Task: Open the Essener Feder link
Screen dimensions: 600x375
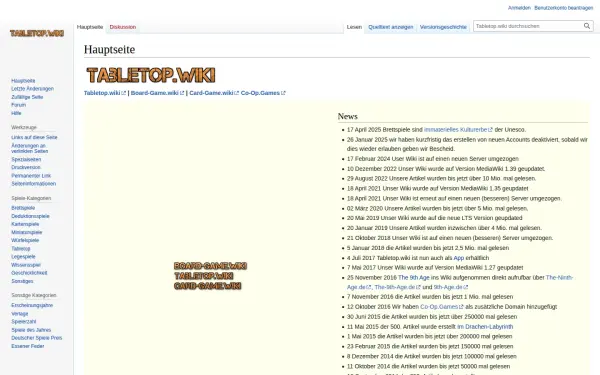Action: coord(28,346)
